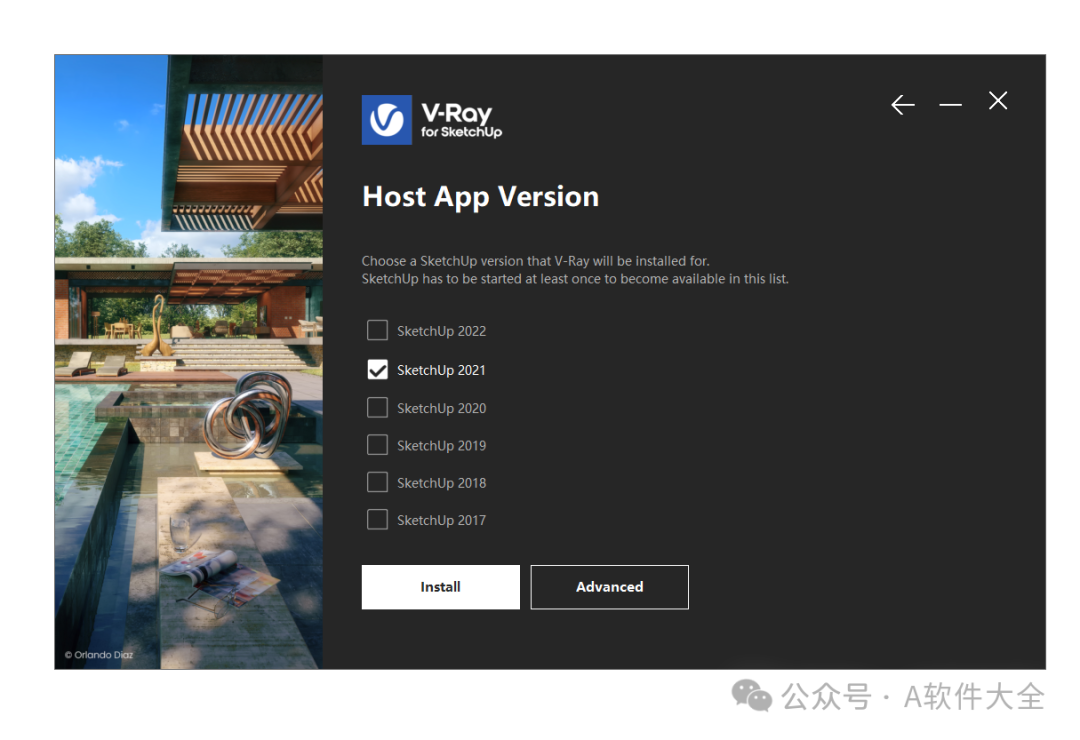Tick the SketchUp 2020 checkbox
Screen dimensions: 1080x740
click(377, 408)
